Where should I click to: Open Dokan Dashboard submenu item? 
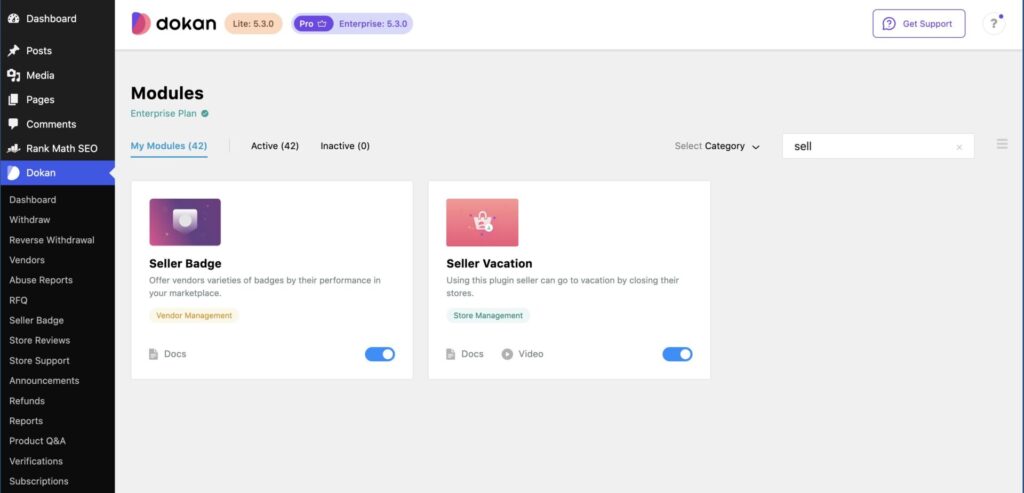pos(33,200)
